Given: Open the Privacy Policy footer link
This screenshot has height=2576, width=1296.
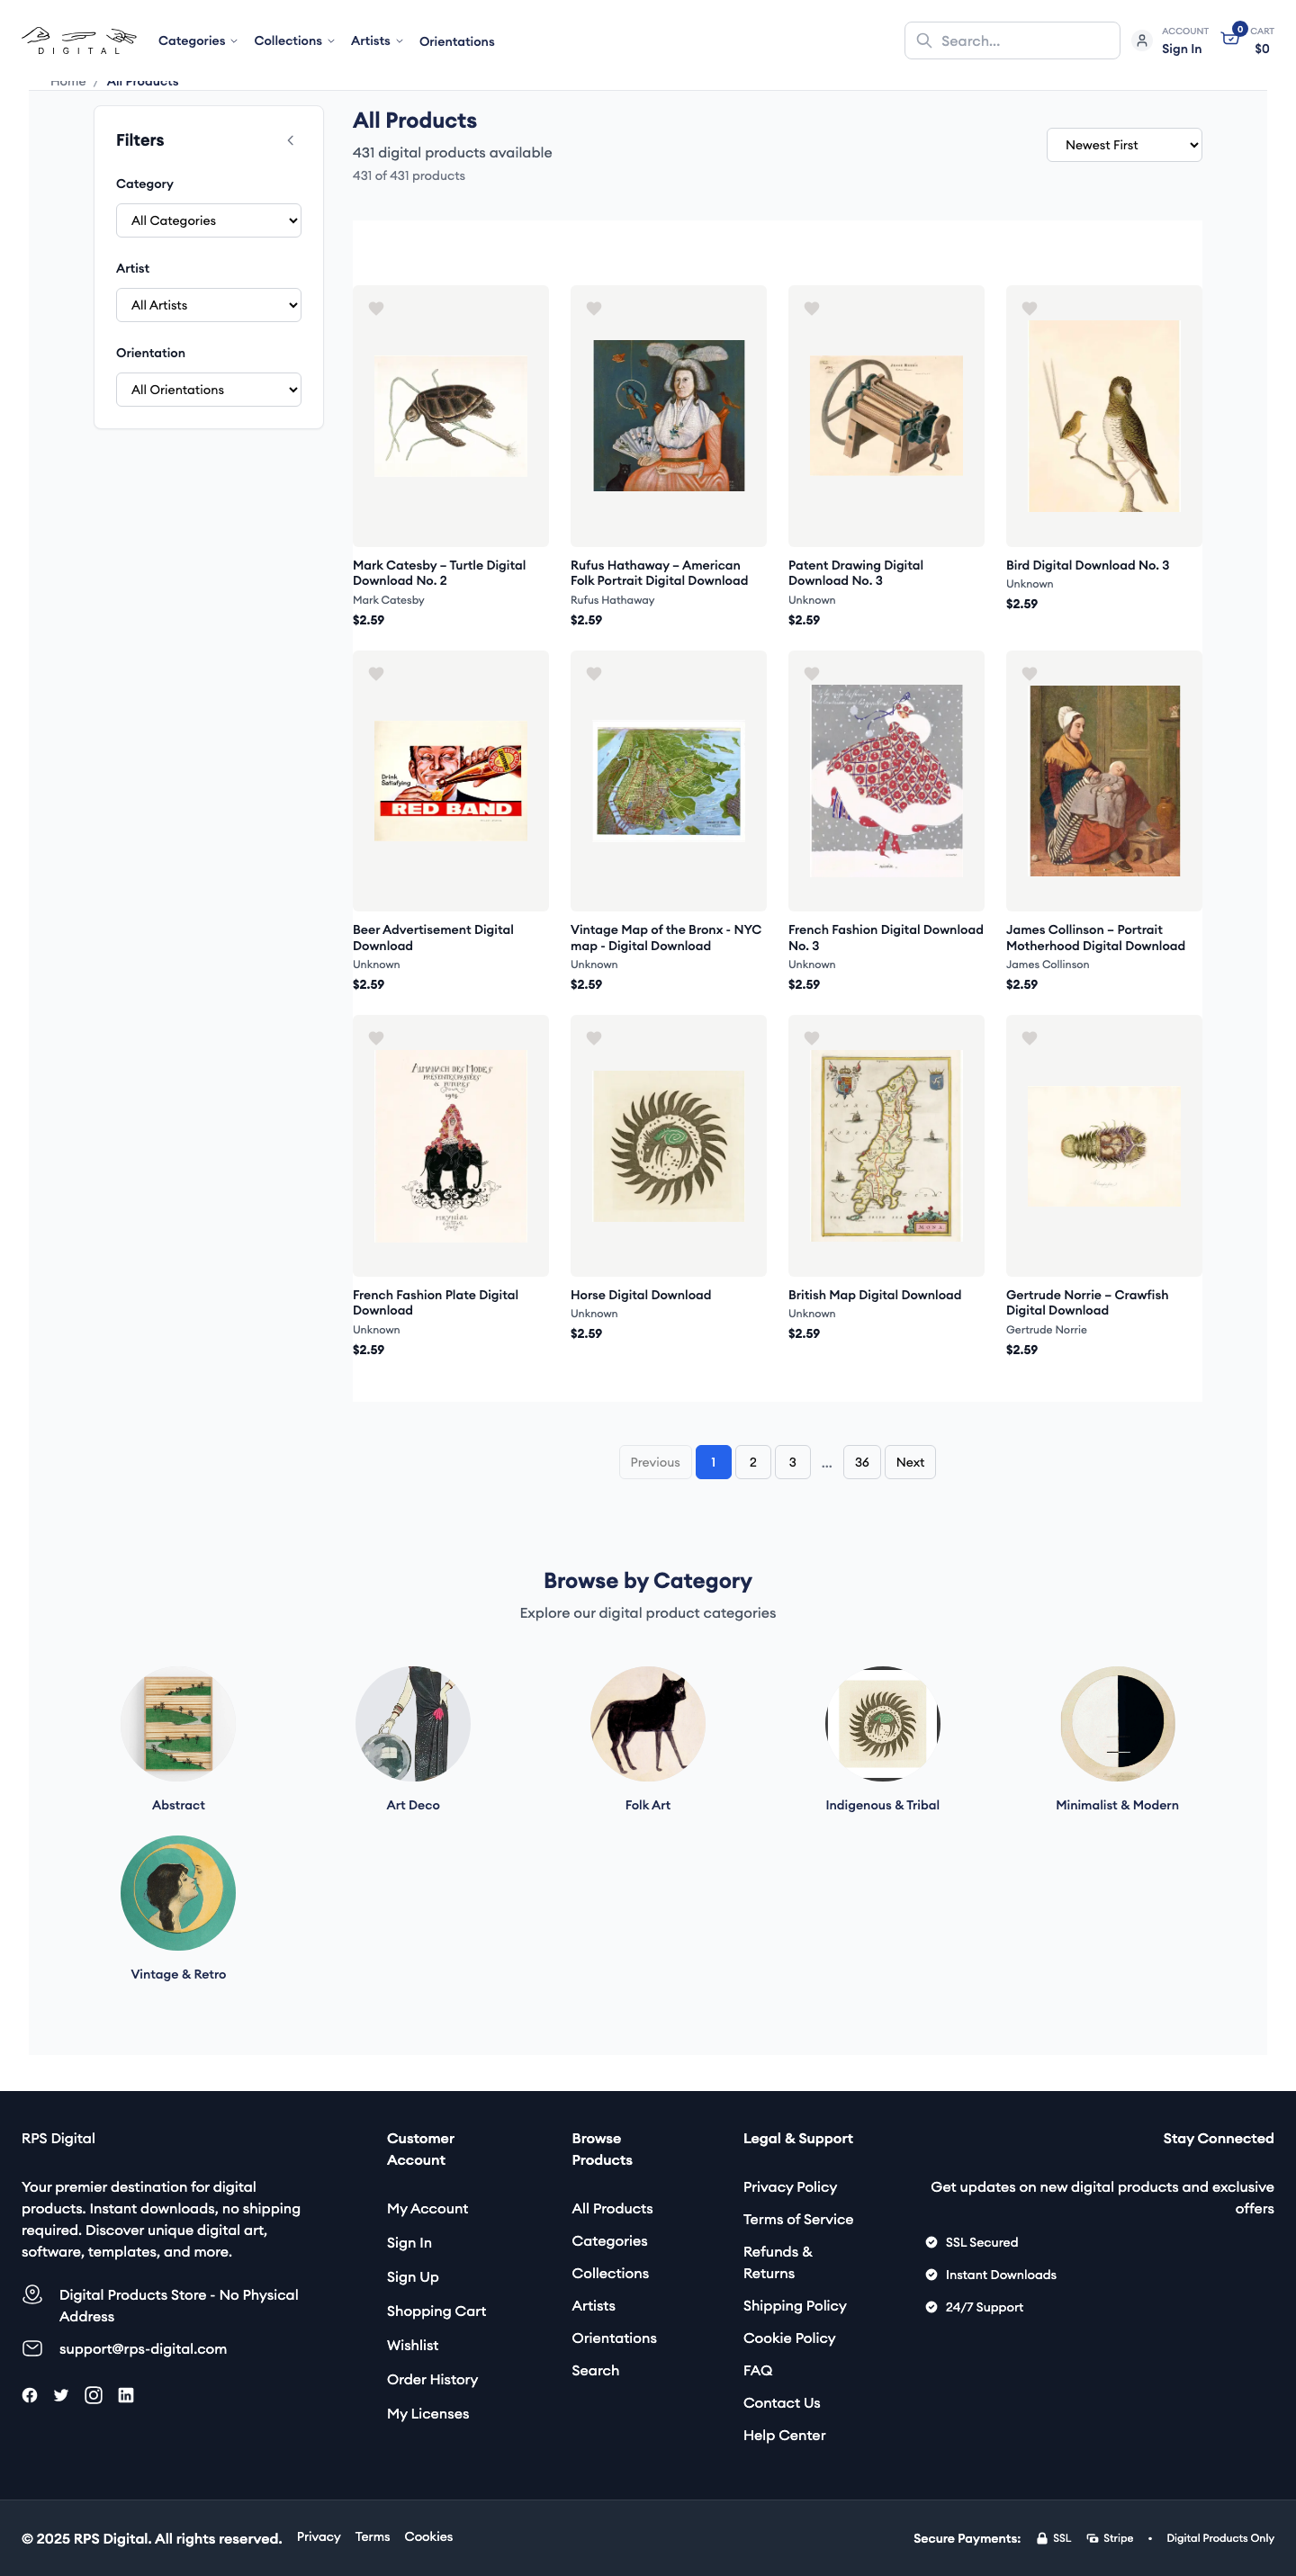Looking at the screenshot, I should (x=789, y=2187).
